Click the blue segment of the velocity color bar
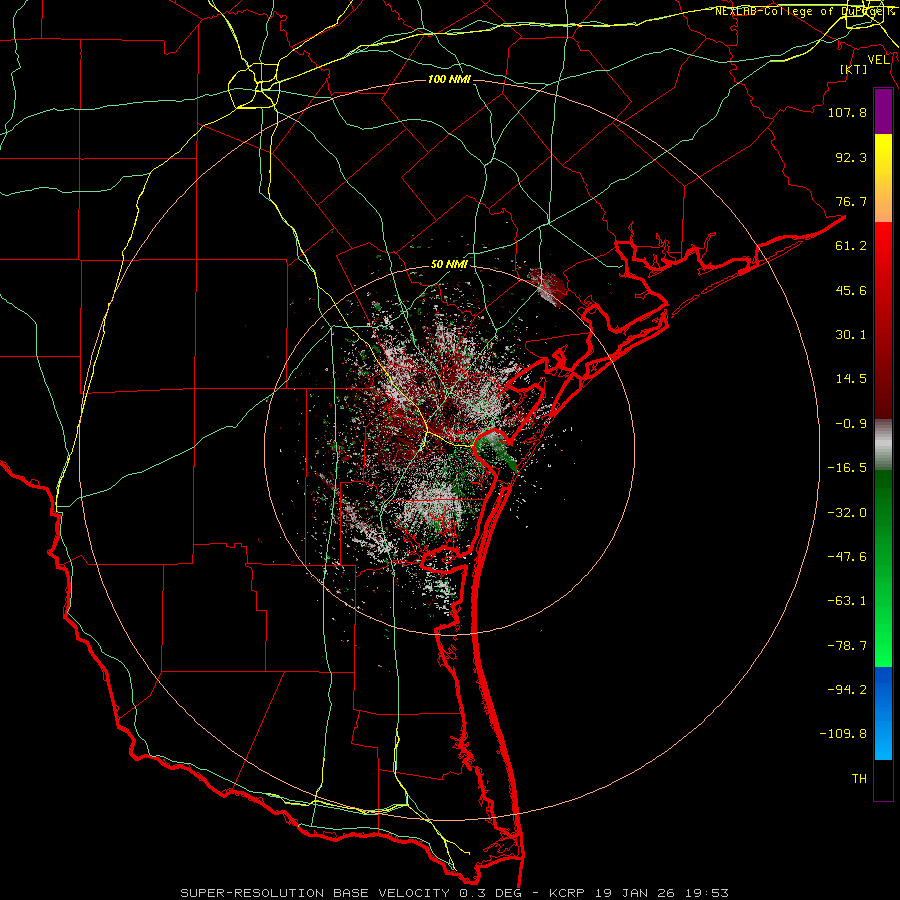 pyautogui.click(x=883, y=713)
